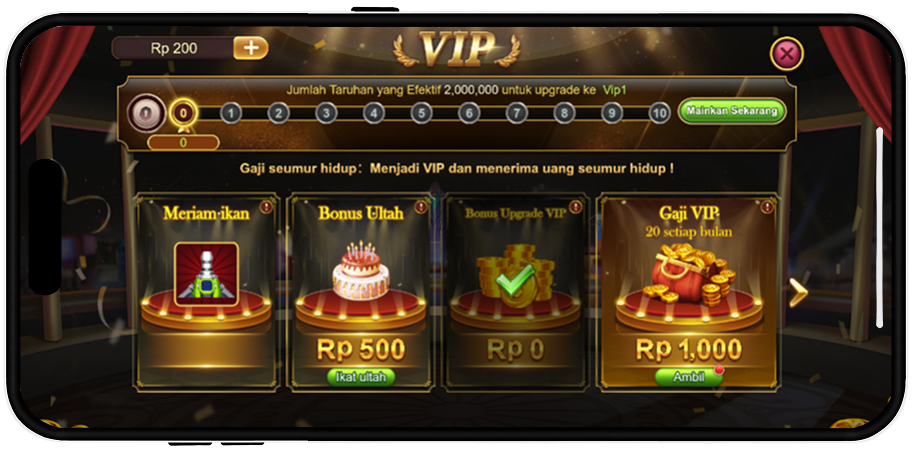Image resolution: width=913 pixels, height=450 pixels.
Task: Close the VIP panel with the X
Action: click(787, 54)
